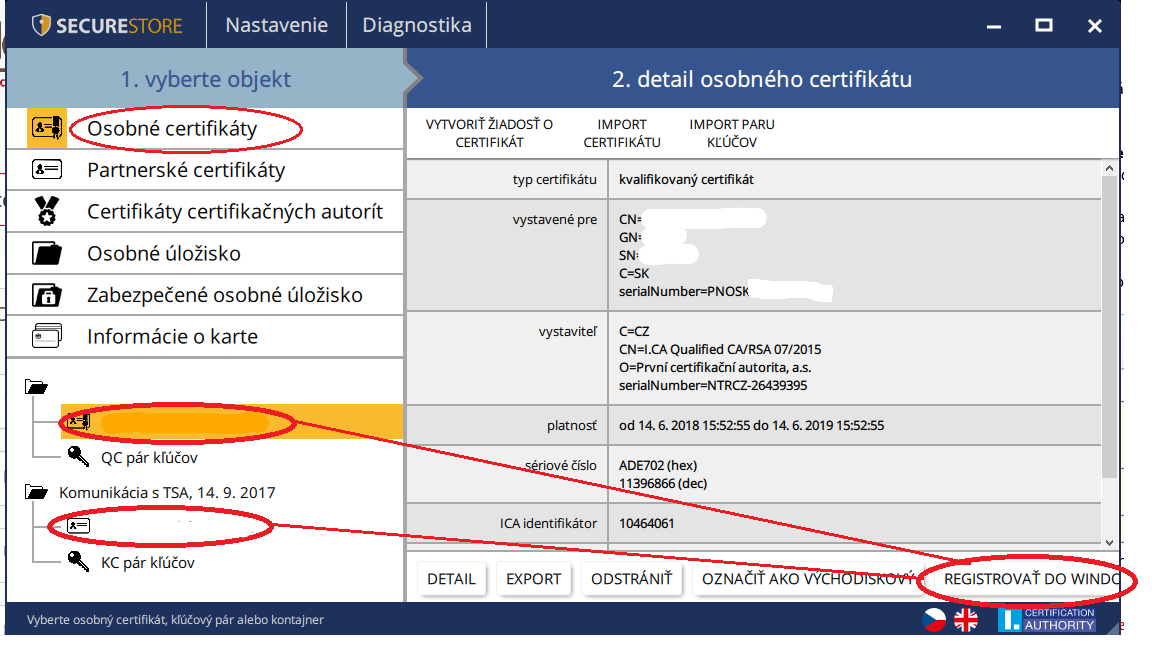Click the Partnerské certifikáty icon

pos(46,170)
